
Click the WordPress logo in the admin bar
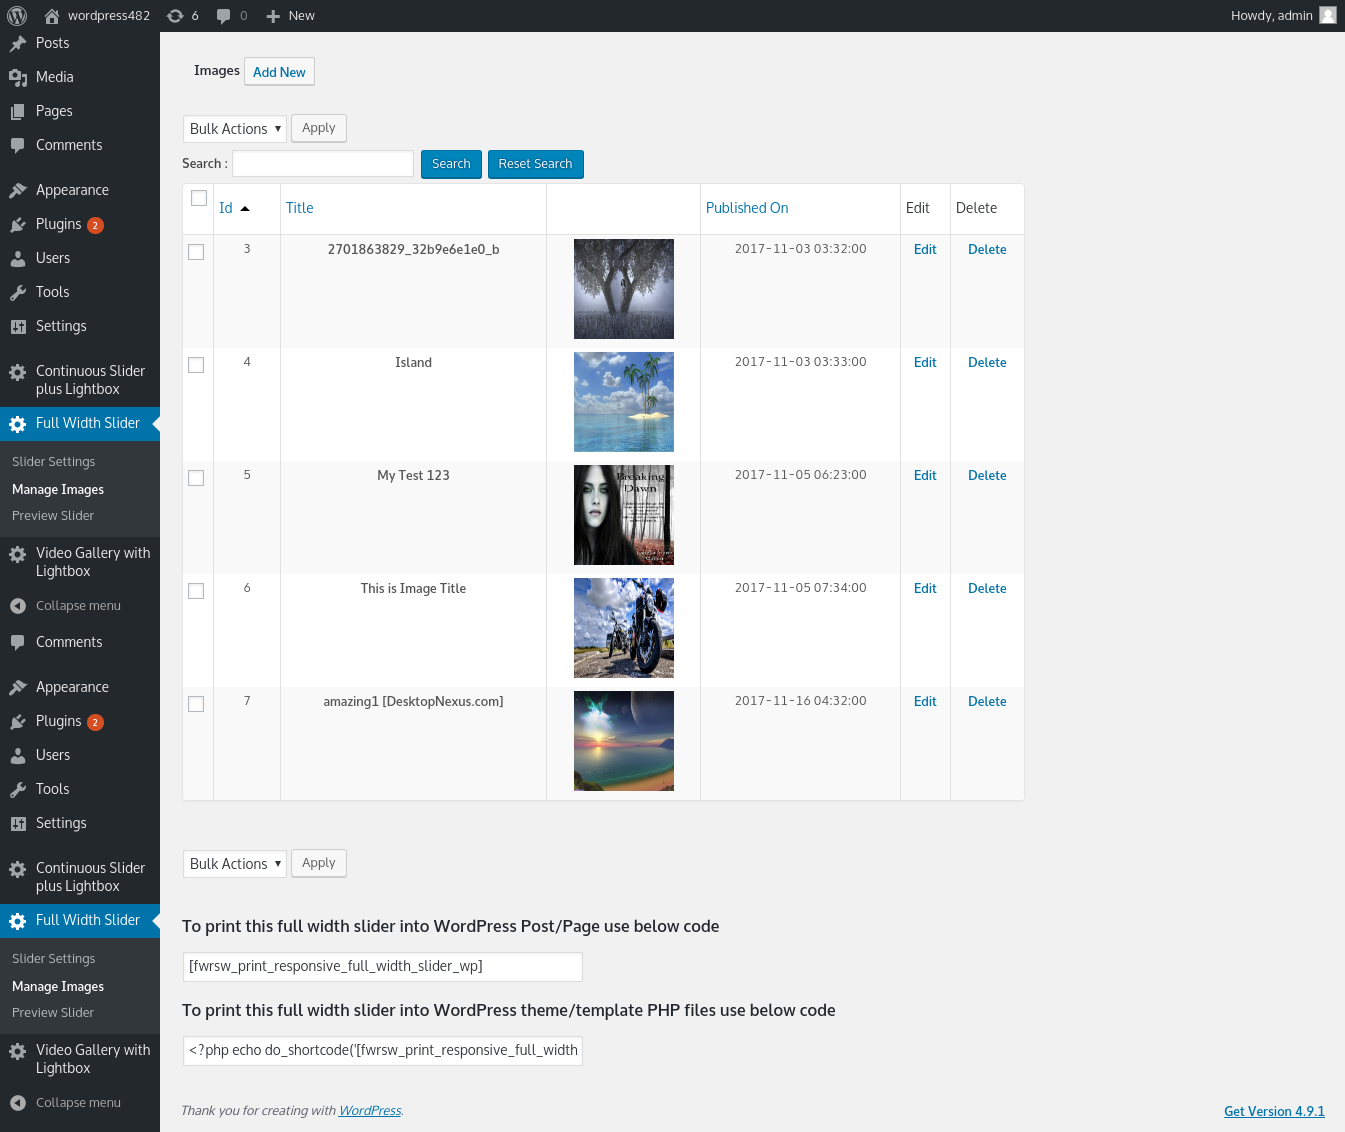click(16, 15)
